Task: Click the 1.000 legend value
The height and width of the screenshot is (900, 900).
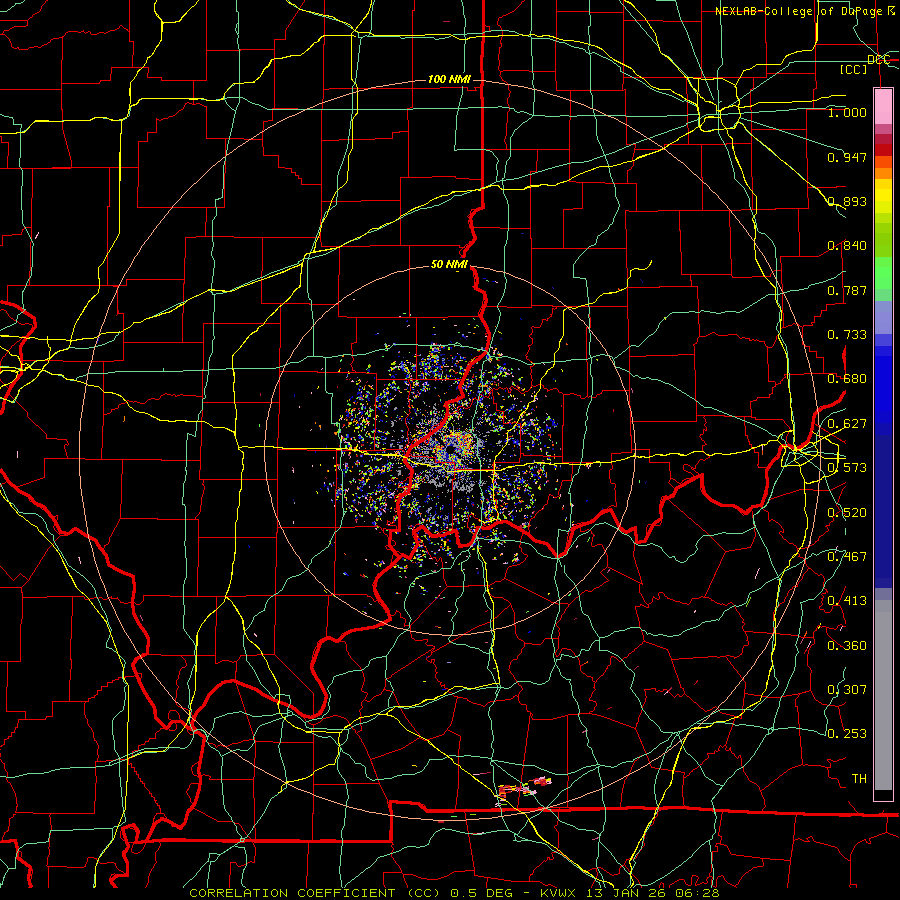Action: (847, 112)
